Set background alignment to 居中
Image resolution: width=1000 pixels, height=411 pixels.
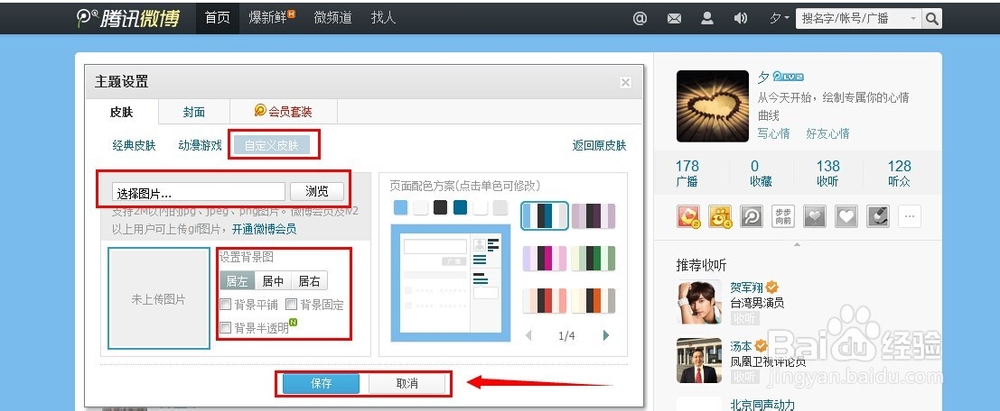pyautogui.click(x=273, y=281)
